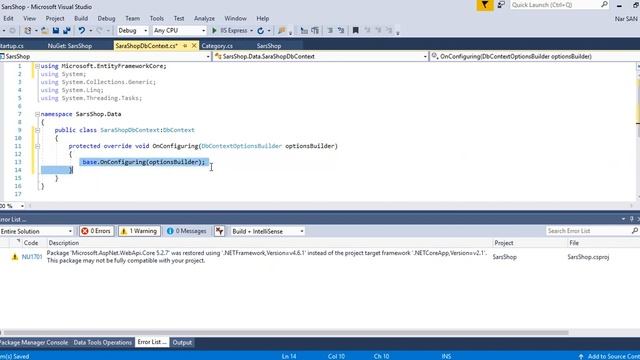Click the increase indent toolbar icon
The height and width of the screenshot is (360, 640).
[x=315, y=31]
